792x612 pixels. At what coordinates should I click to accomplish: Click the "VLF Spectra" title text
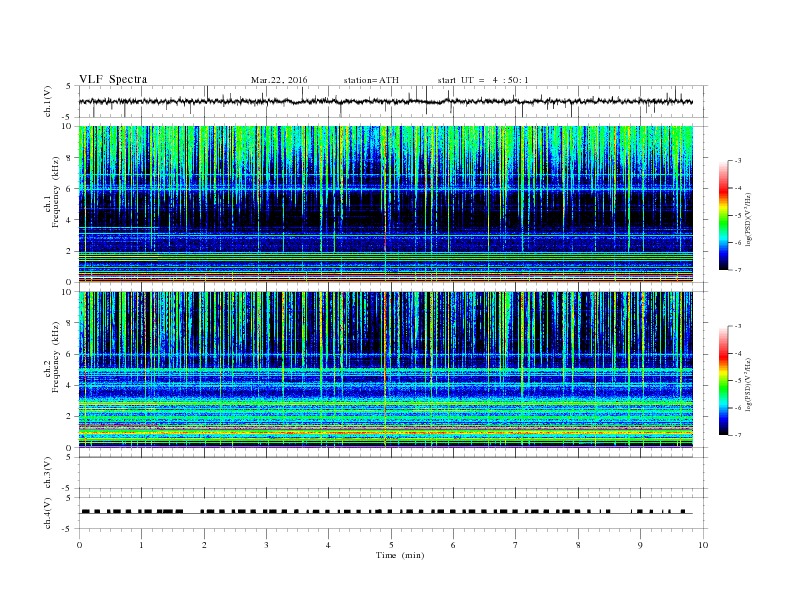(113, 79)
